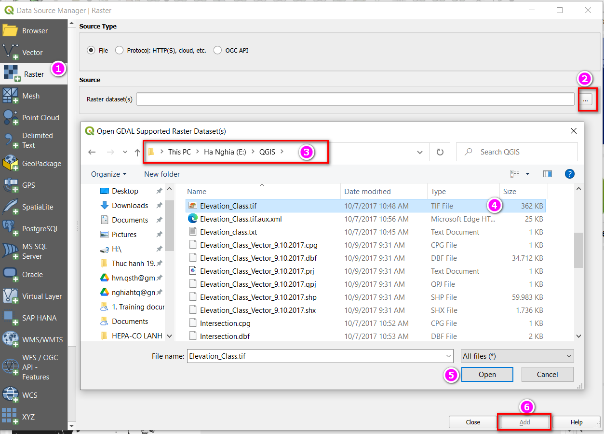Open recent locations dropdown arrow
This screenshot has width=604, height=434.
125,152
